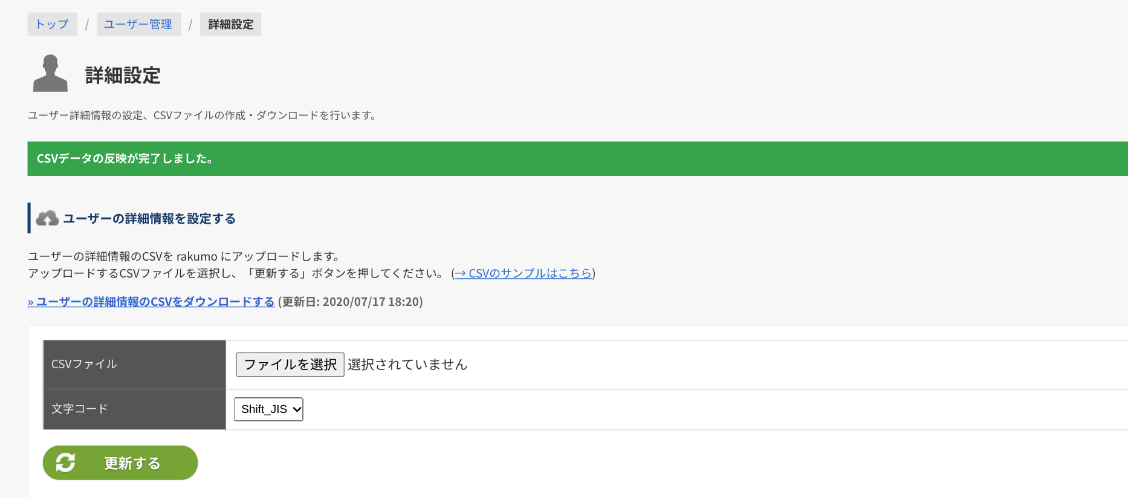Screen dimensions: 1128x498
Task: Click the current 詳細設定 breadcrumb item
Action: 231,24
